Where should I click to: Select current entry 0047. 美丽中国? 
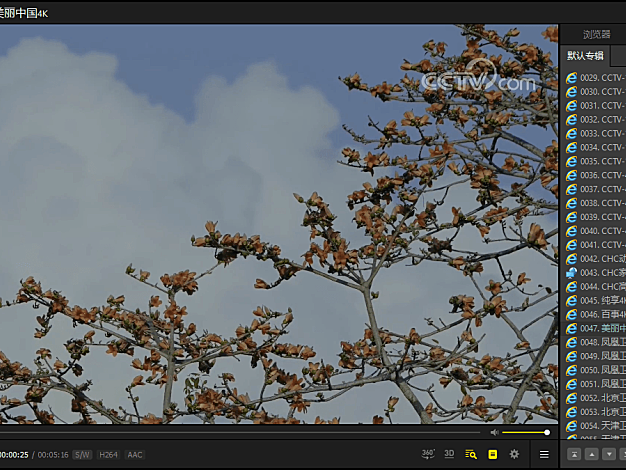coord(595,329)
